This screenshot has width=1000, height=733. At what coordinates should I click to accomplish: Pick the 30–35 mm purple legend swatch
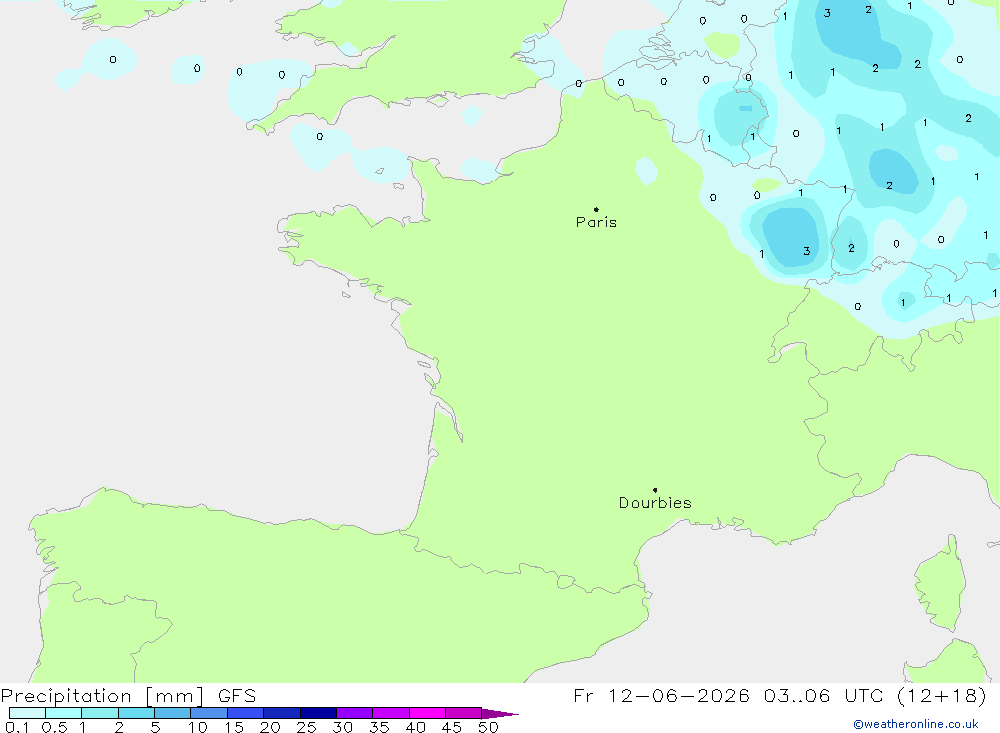(355, 713)
